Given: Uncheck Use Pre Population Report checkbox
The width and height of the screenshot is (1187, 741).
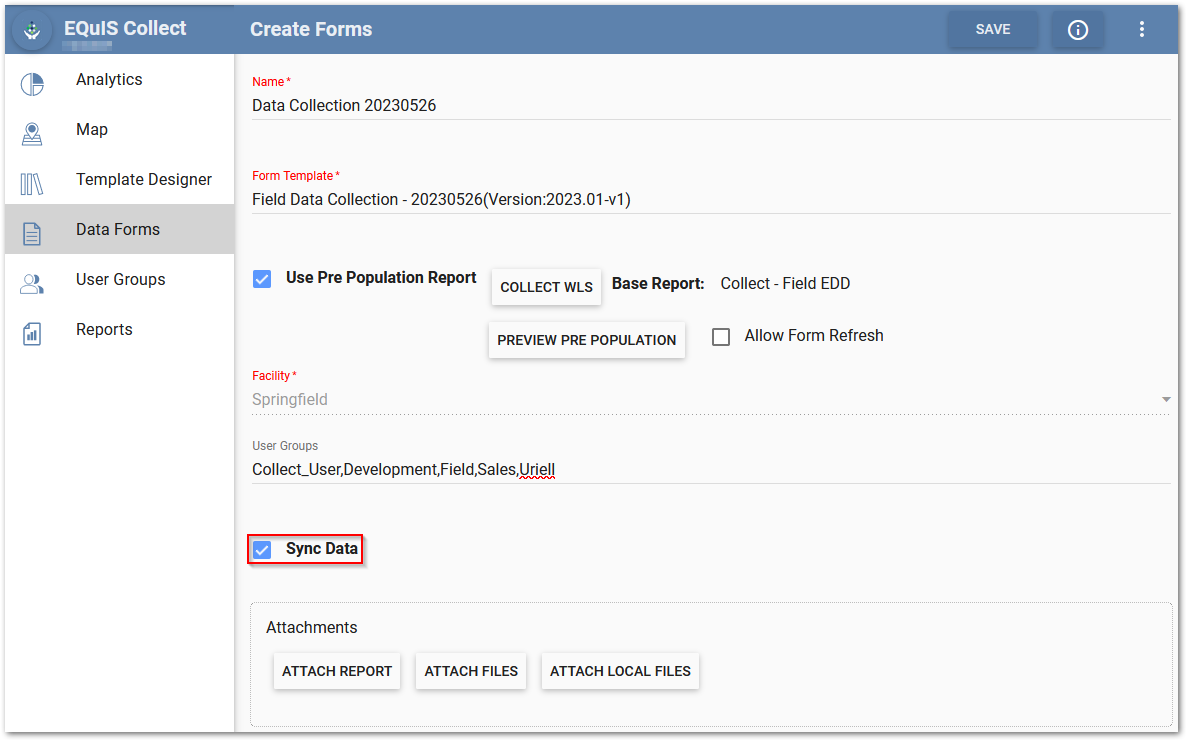Looking at the screenshot, I should [262, 279].
